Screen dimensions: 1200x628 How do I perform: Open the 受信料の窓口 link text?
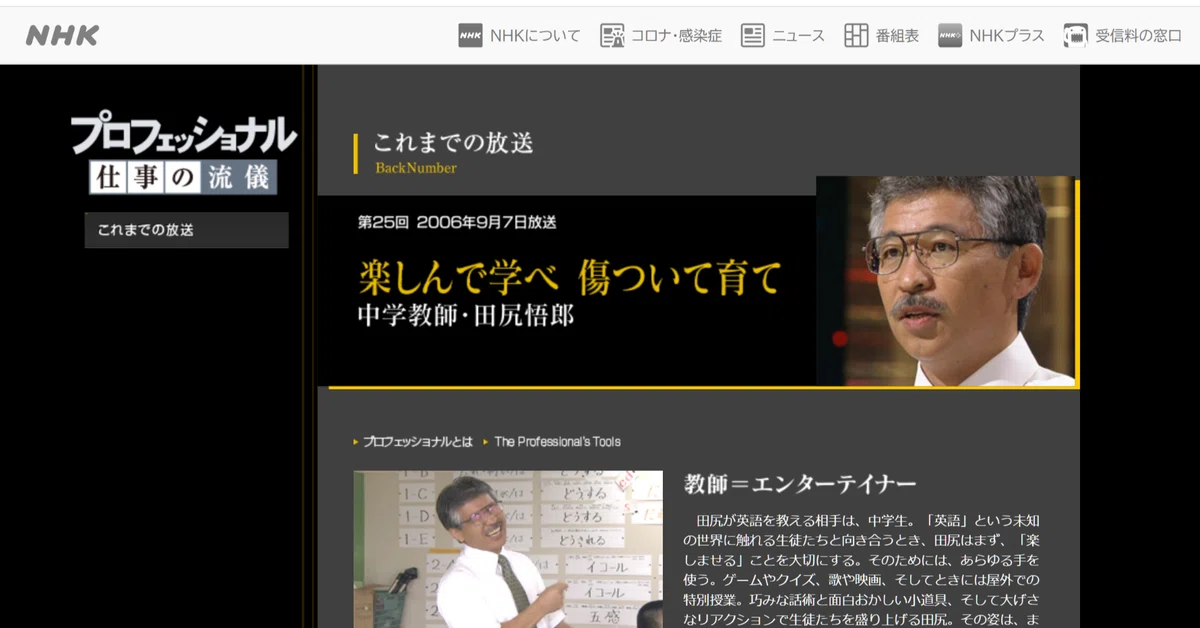[x=1138, y=36]
